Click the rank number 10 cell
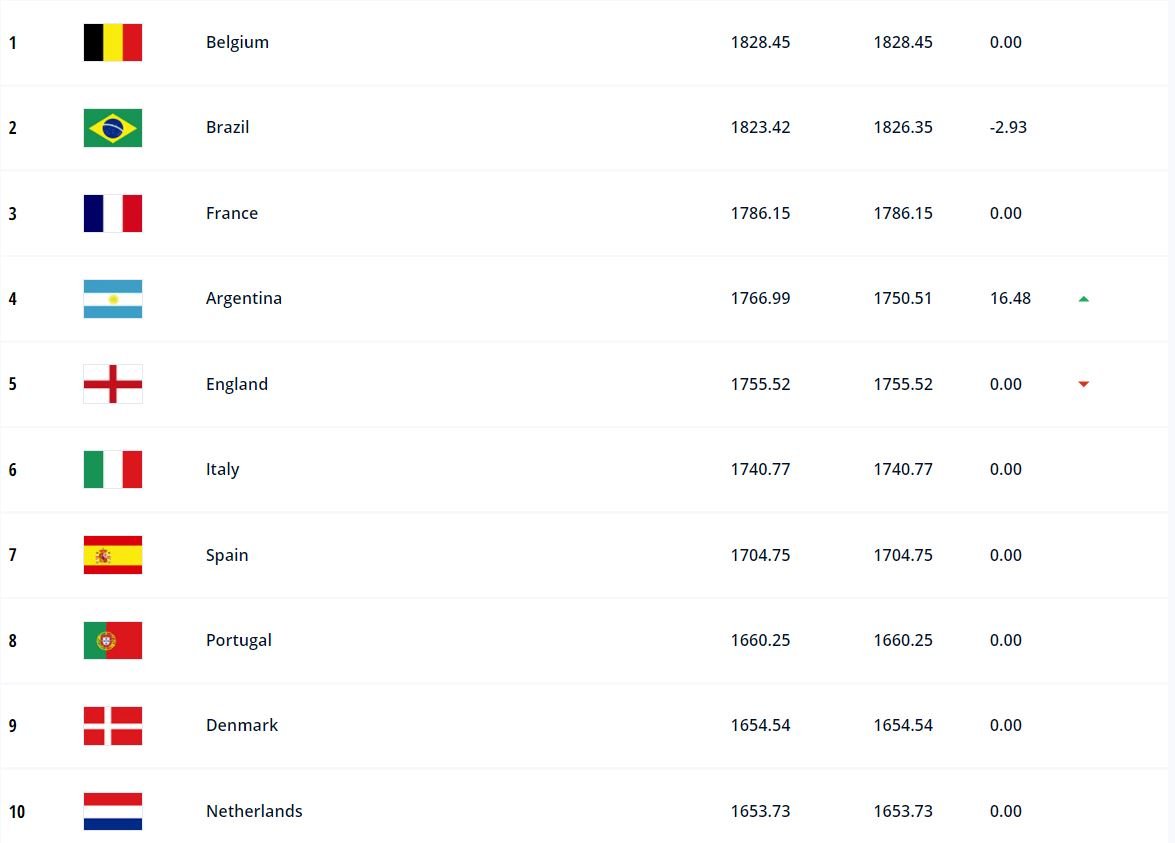Image resolution: width=1175 pixels, height=843 pixels. [16, 812]
